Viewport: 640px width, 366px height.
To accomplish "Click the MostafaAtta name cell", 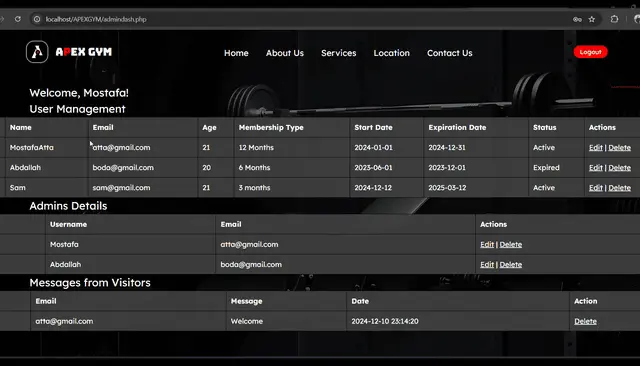I will click(31, 148).
